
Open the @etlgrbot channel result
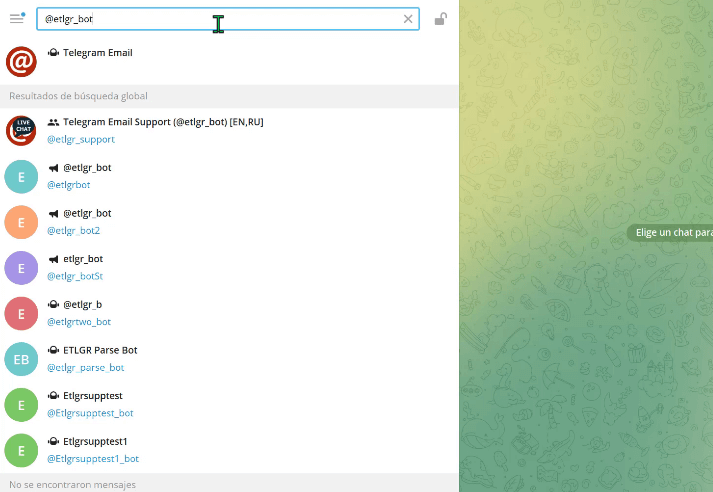pyautogui.click(x=229, y=176)
